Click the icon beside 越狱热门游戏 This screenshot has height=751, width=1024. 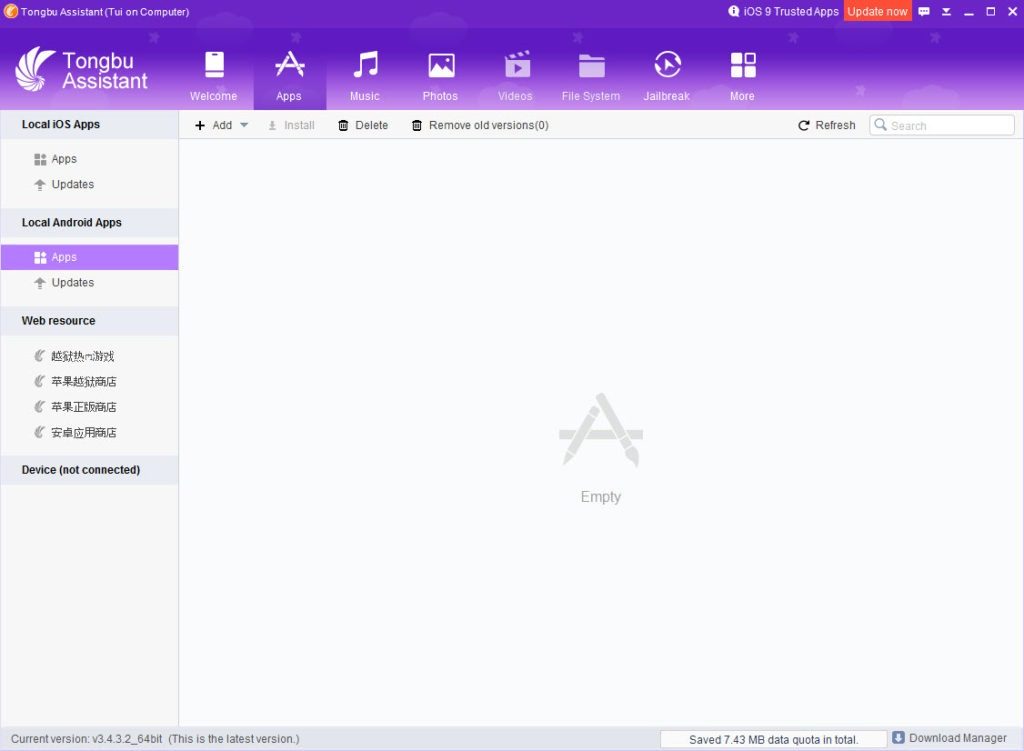(39, 355)
